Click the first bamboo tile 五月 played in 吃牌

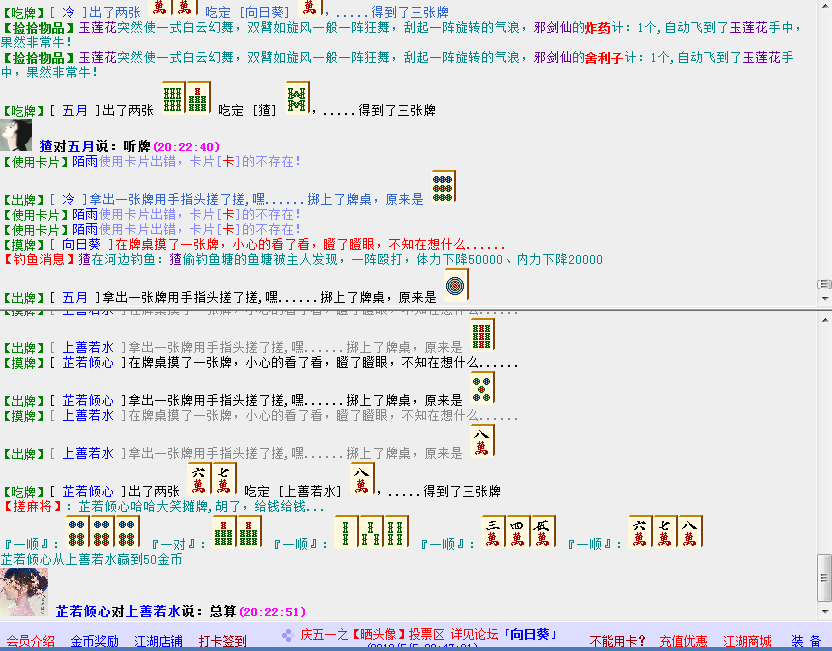(173, 98)
